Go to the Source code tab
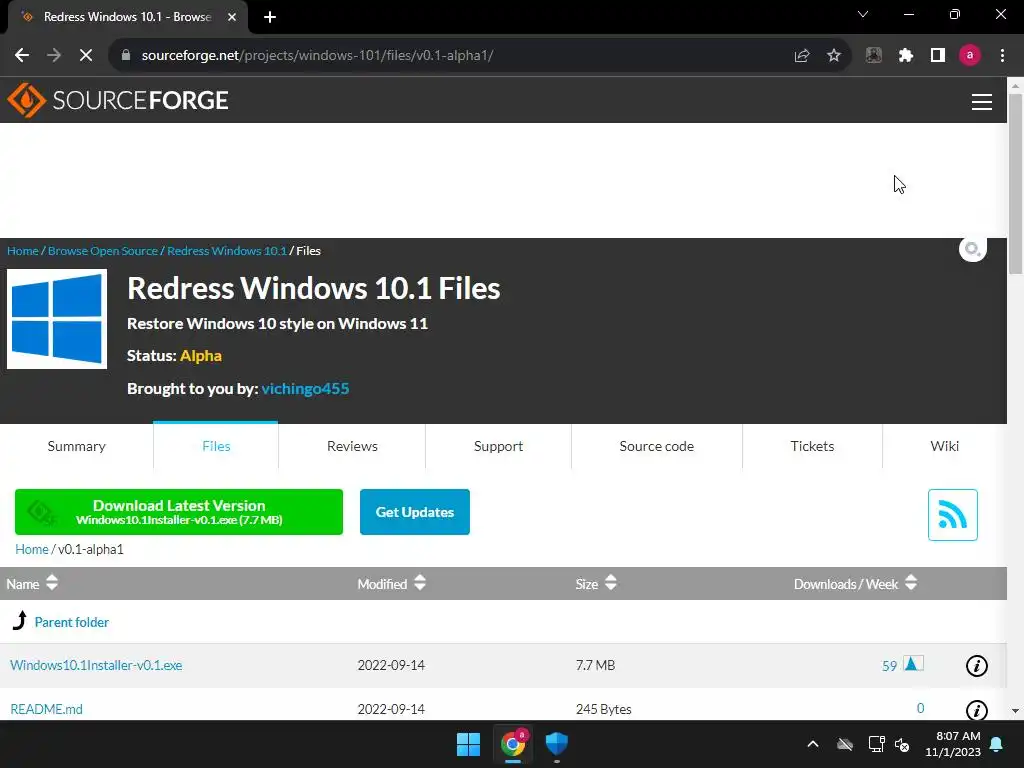This screenshot has width=1024, height=768. tap(656, 446)
